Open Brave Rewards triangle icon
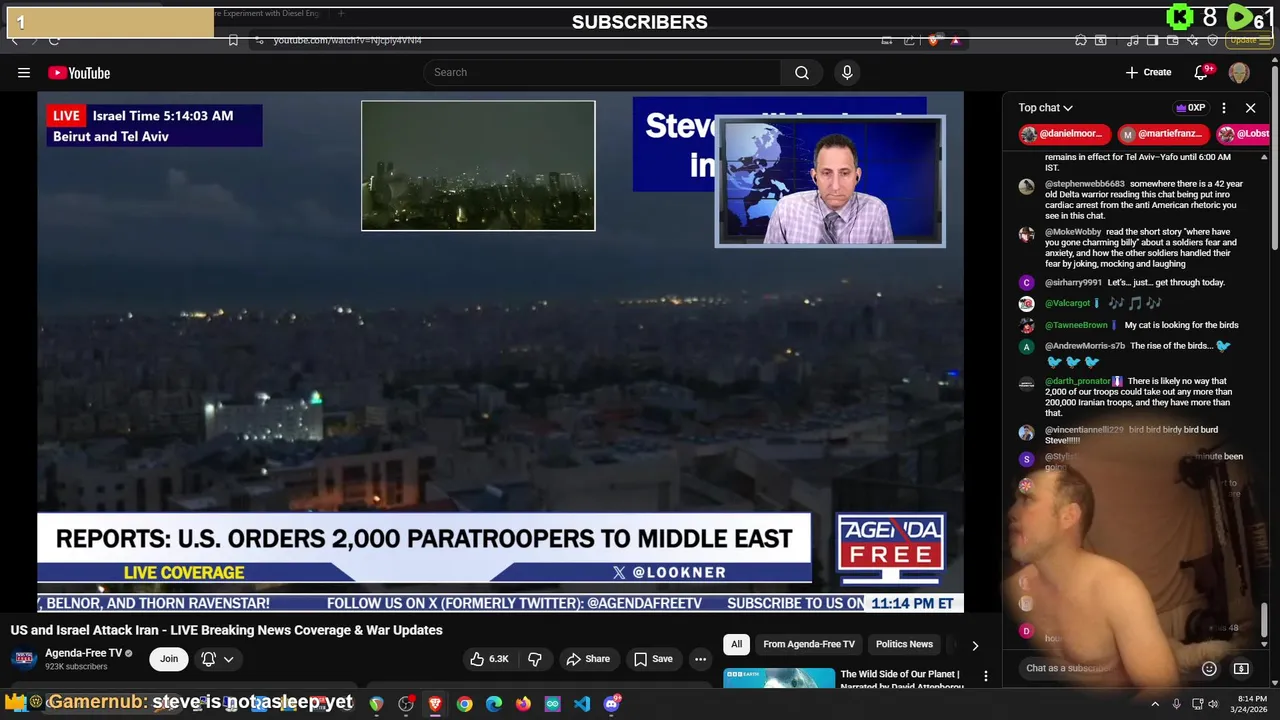The height and width of the screenshot is (720, 1280). (x=955, y=40)
